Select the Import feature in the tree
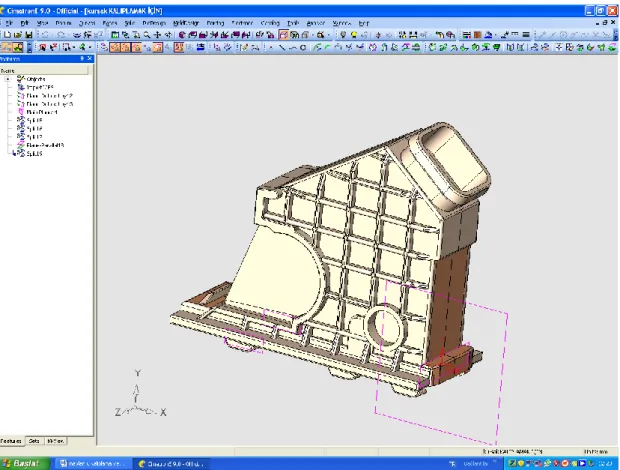This screenshot has height=470, width=620. pyautogui.click(x=40, y=87)
